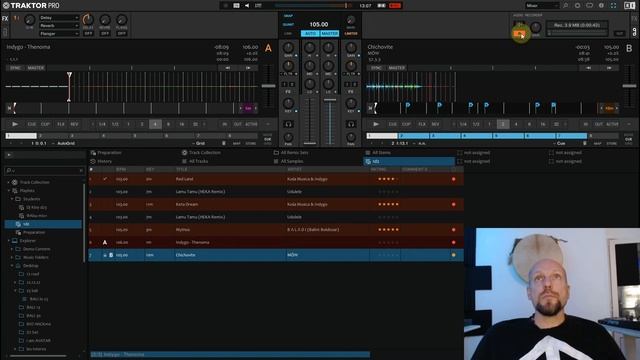Adjust channel B volume fader
This screenshot has width=640, height=360.
[x=329, y=100]
